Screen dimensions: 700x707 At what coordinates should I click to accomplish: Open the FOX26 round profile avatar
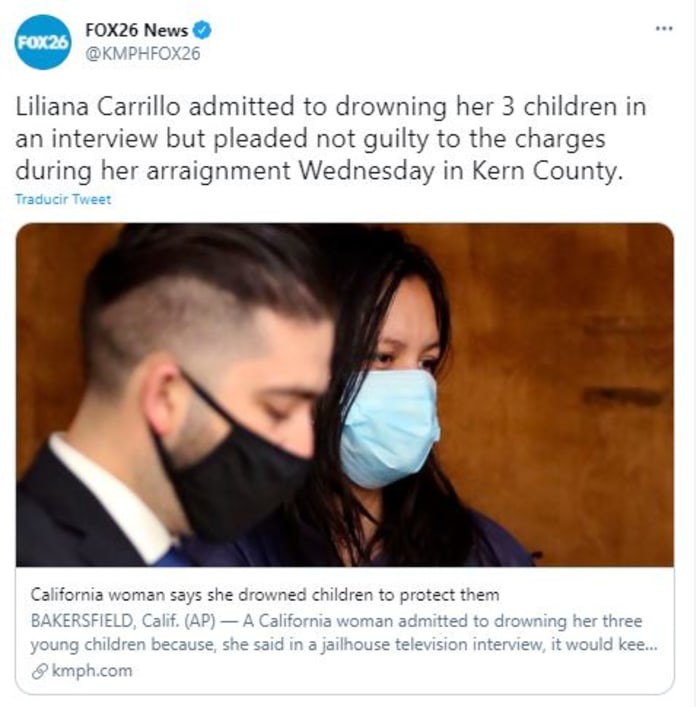click(x=43, y=42)
